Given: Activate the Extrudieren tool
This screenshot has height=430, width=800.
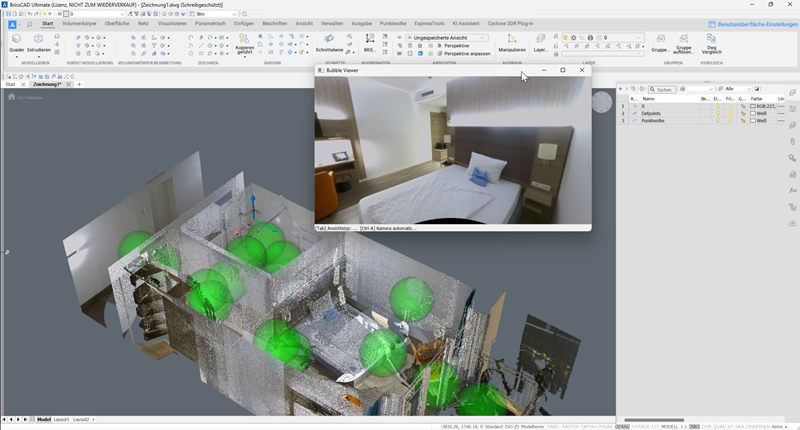Looking at the screenshot, I should 39,42.
